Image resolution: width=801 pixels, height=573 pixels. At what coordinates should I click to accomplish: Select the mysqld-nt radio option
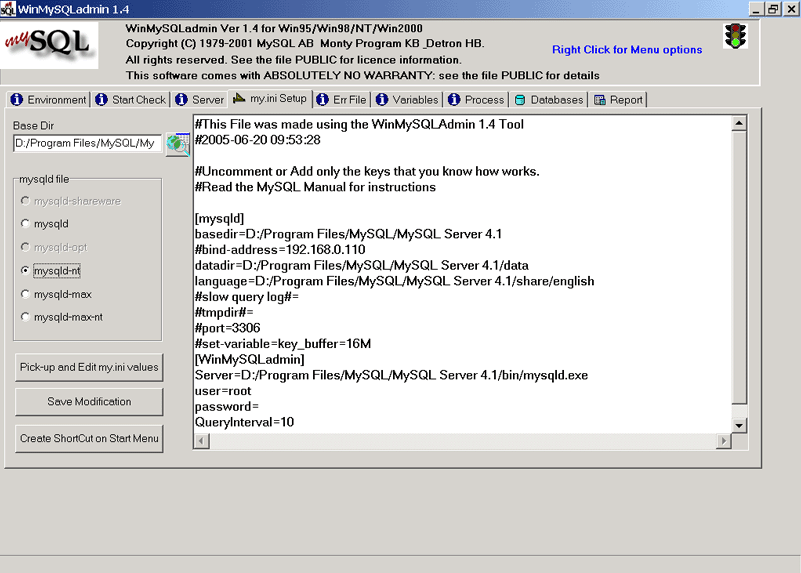[51, 271]
